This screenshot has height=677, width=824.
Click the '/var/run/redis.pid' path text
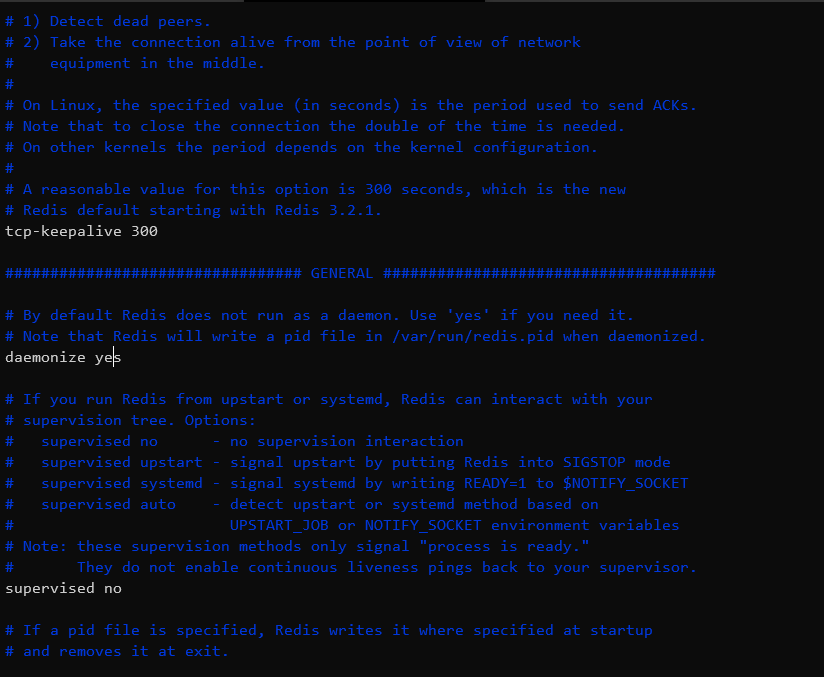tap(473, 336)
